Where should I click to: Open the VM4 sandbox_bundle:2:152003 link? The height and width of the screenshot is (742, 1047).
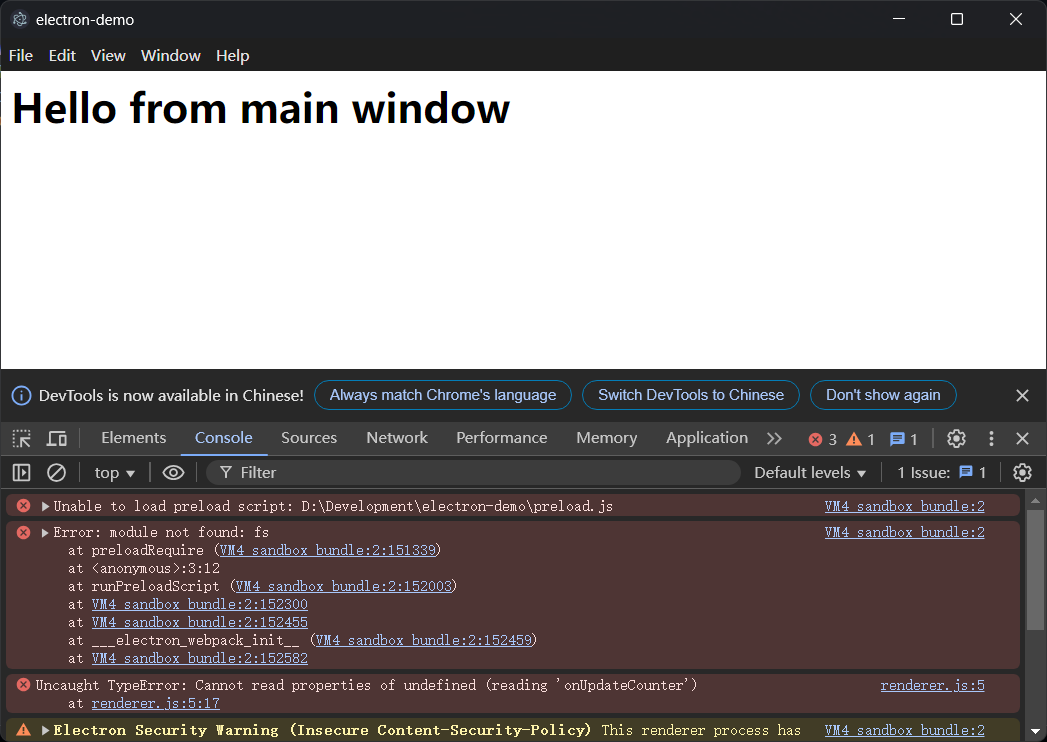344,586
